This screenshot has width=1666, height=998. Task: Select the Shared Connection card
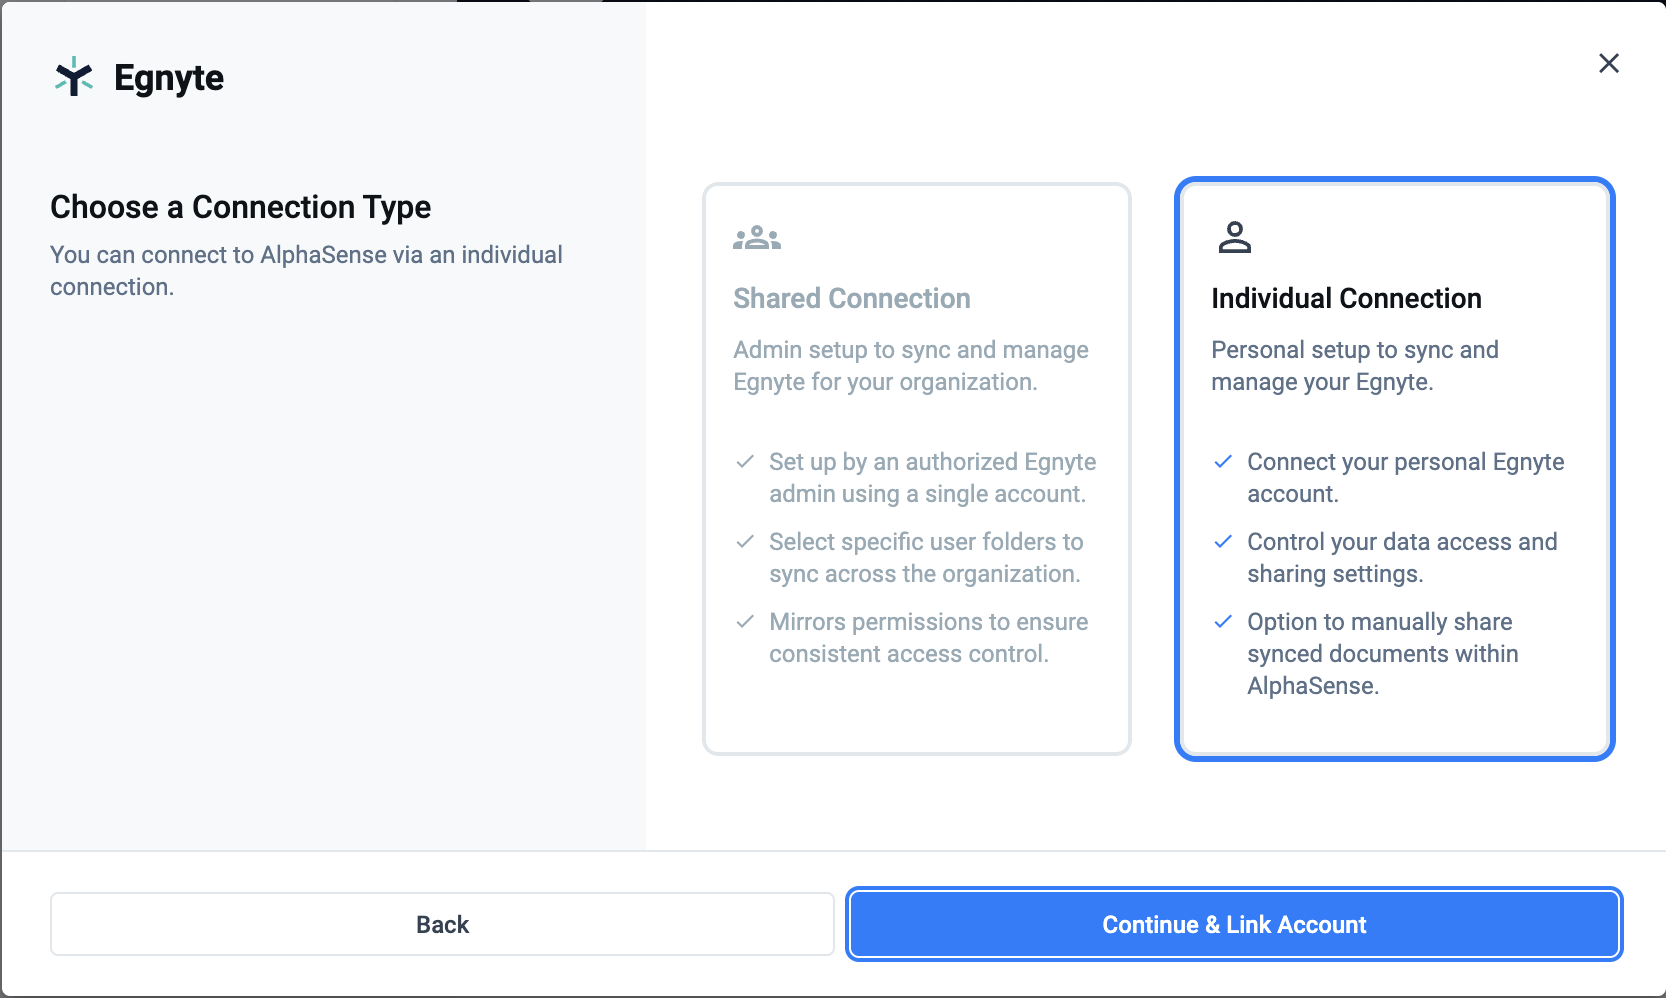(x=917, y=469)
